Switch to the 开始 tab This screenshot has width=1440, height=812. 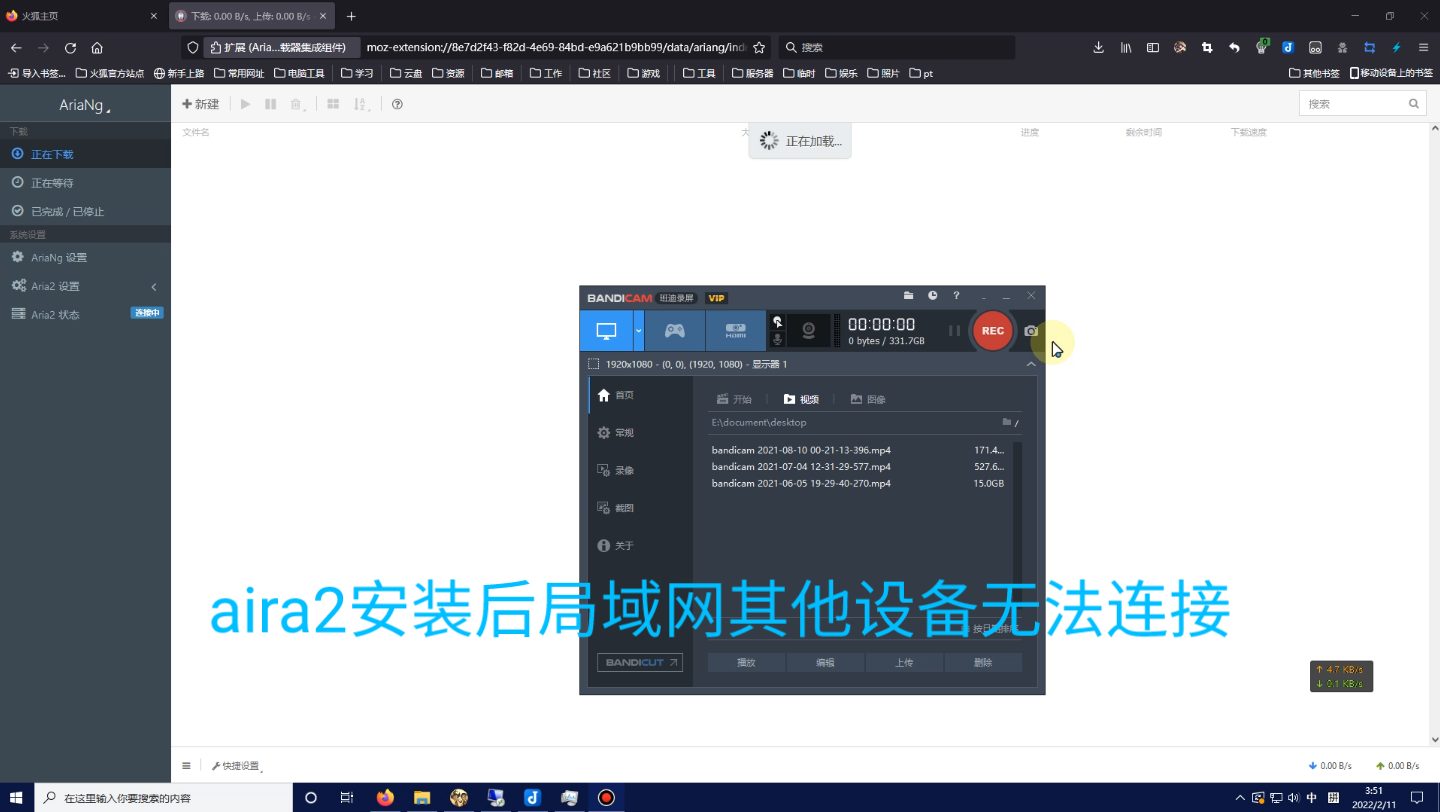[x=734, y=399]
